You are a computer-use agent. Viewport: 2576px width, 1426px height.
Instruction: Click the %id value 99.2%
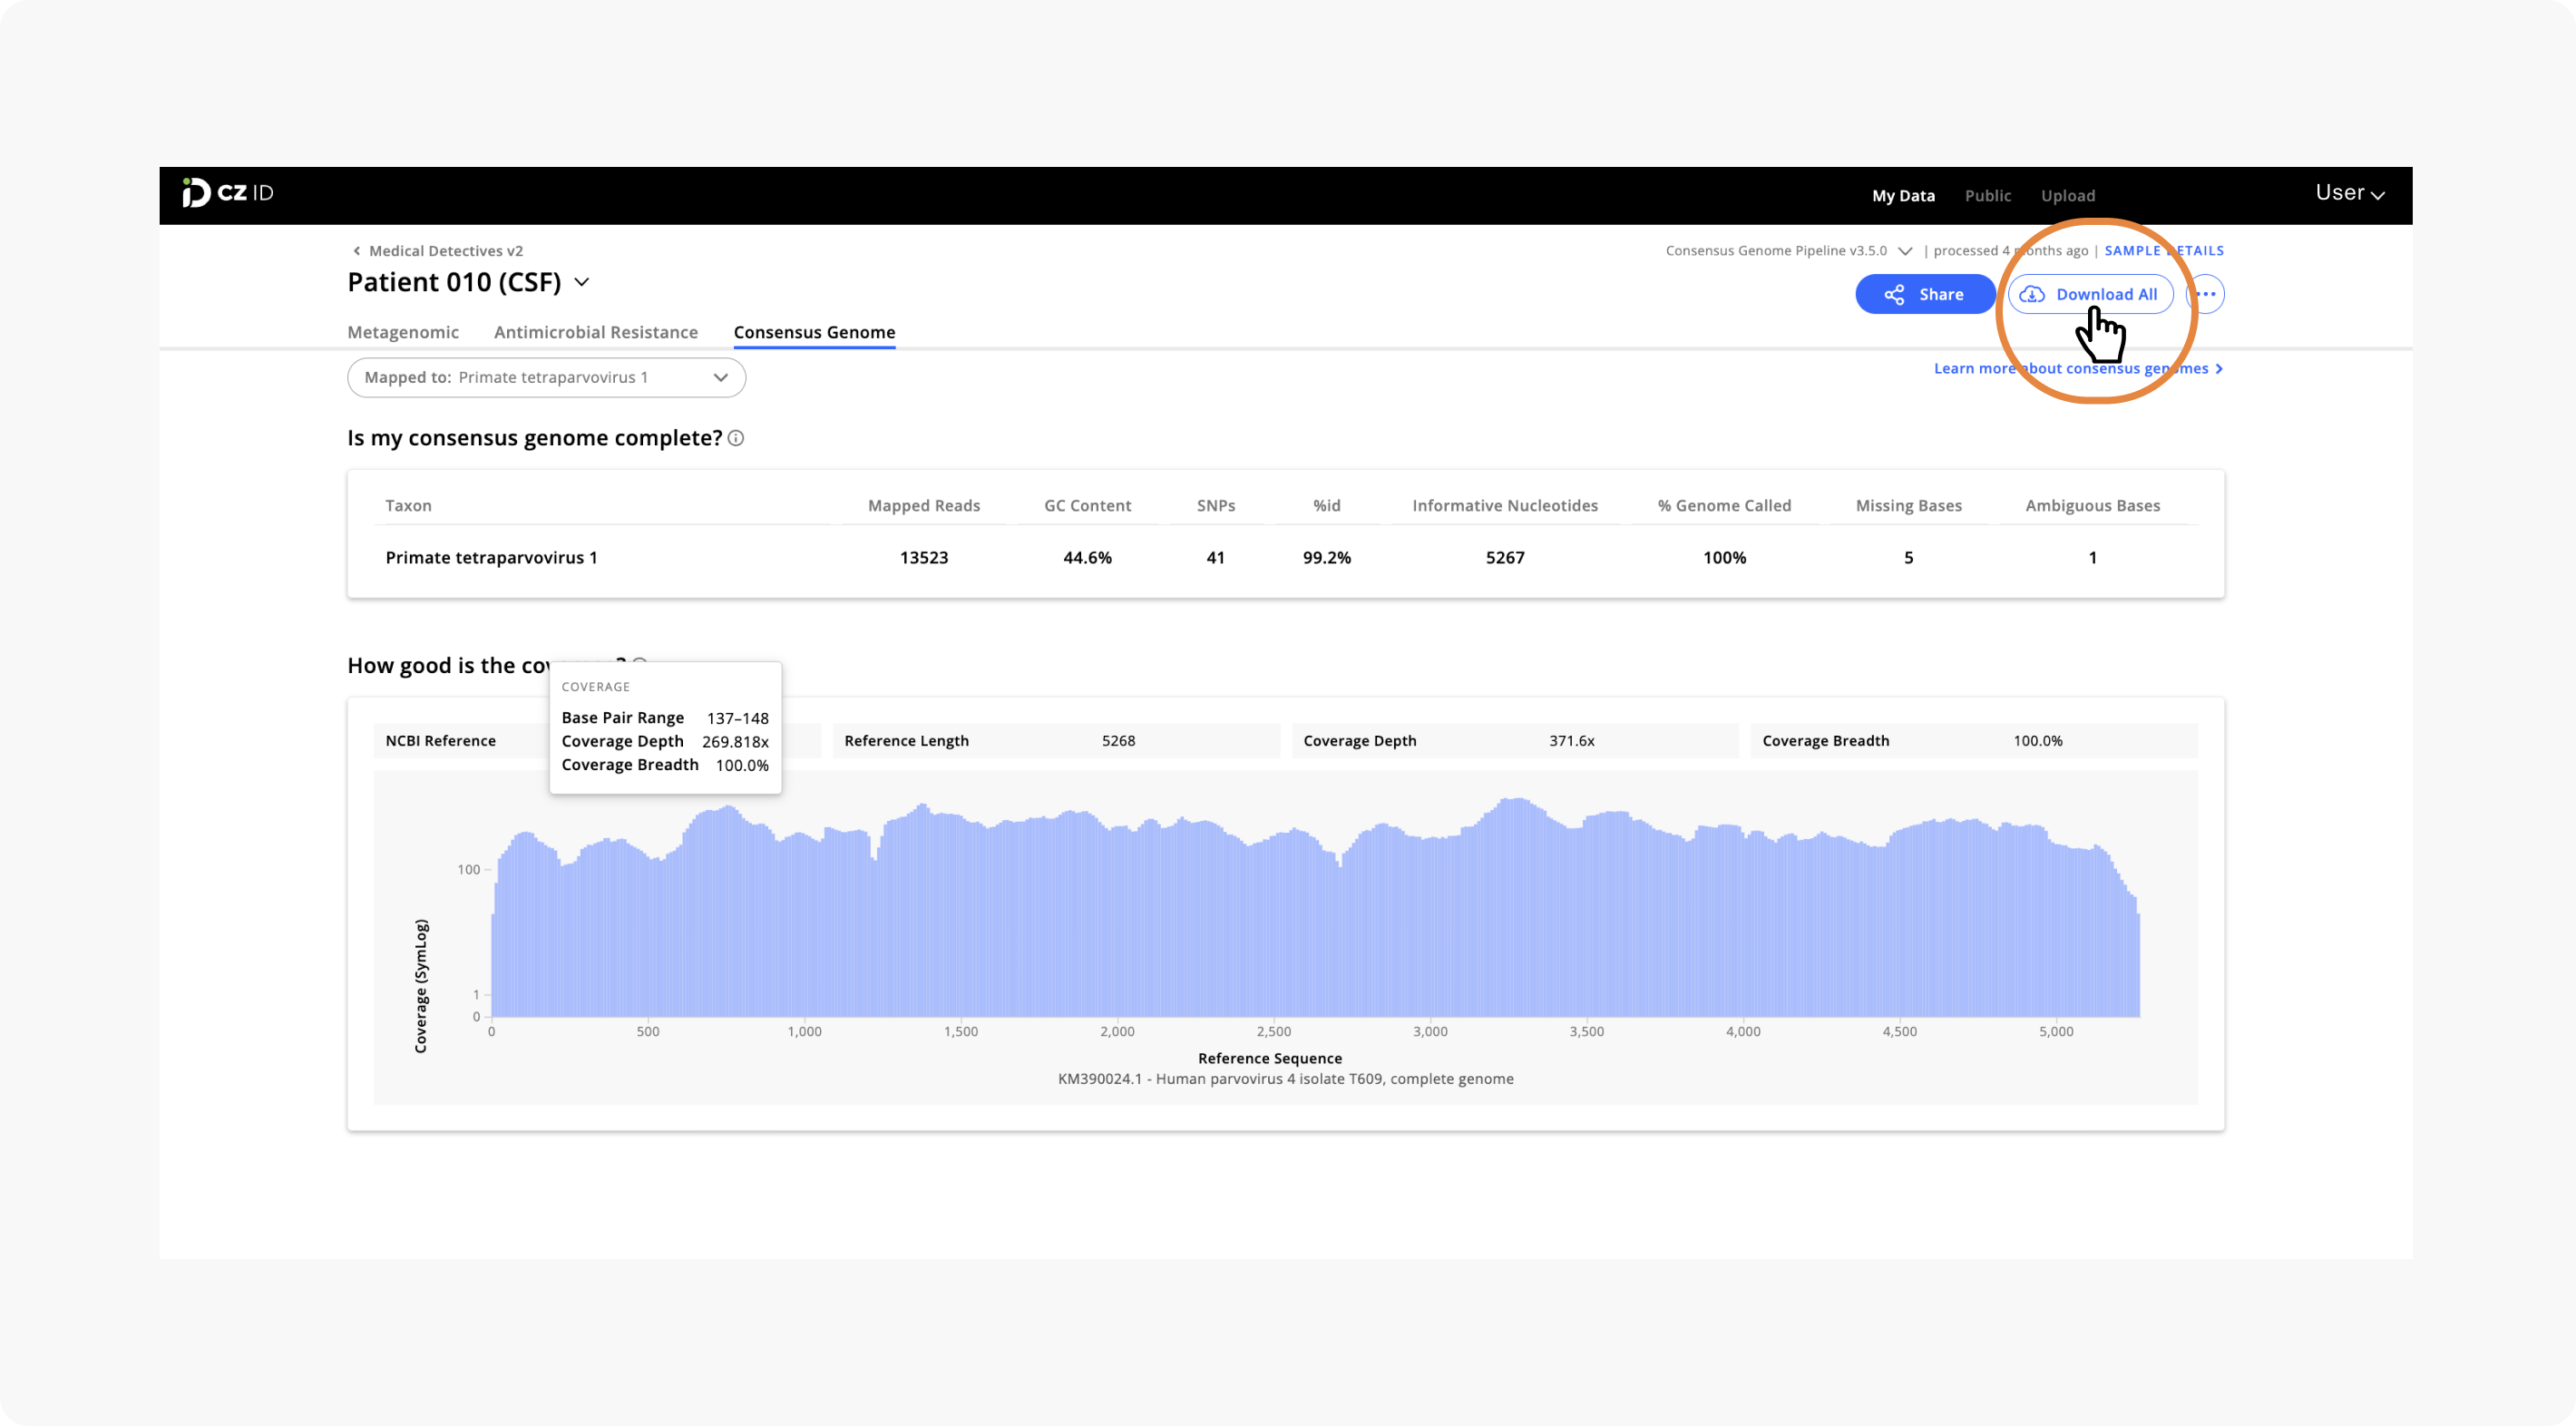[1326, 558]
